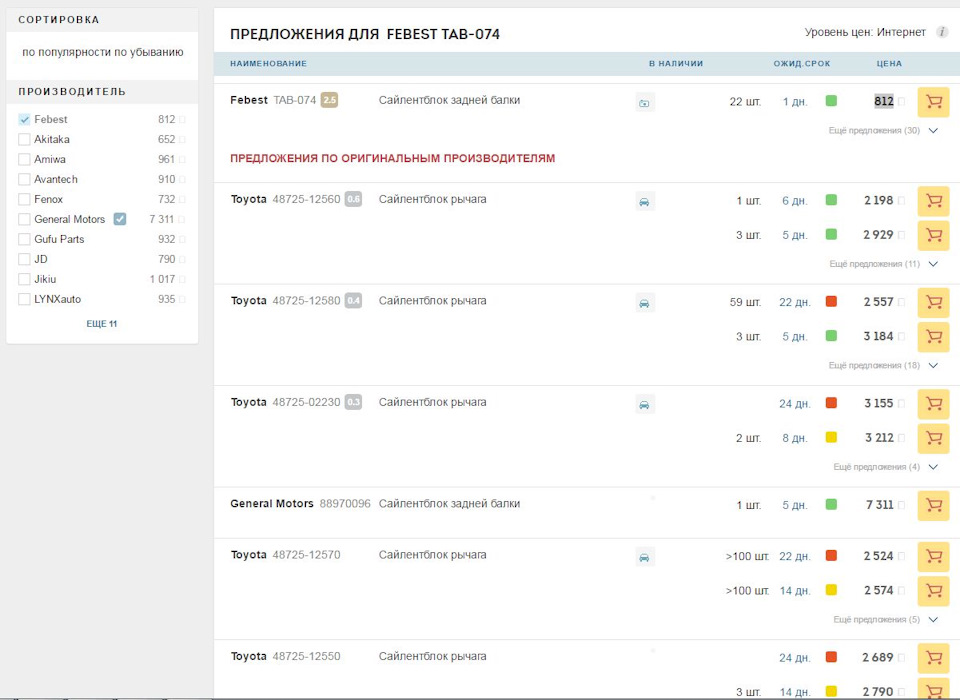The image size is (960, 700).
Task: Click the price level info icon
Action: tap(942, 33)
